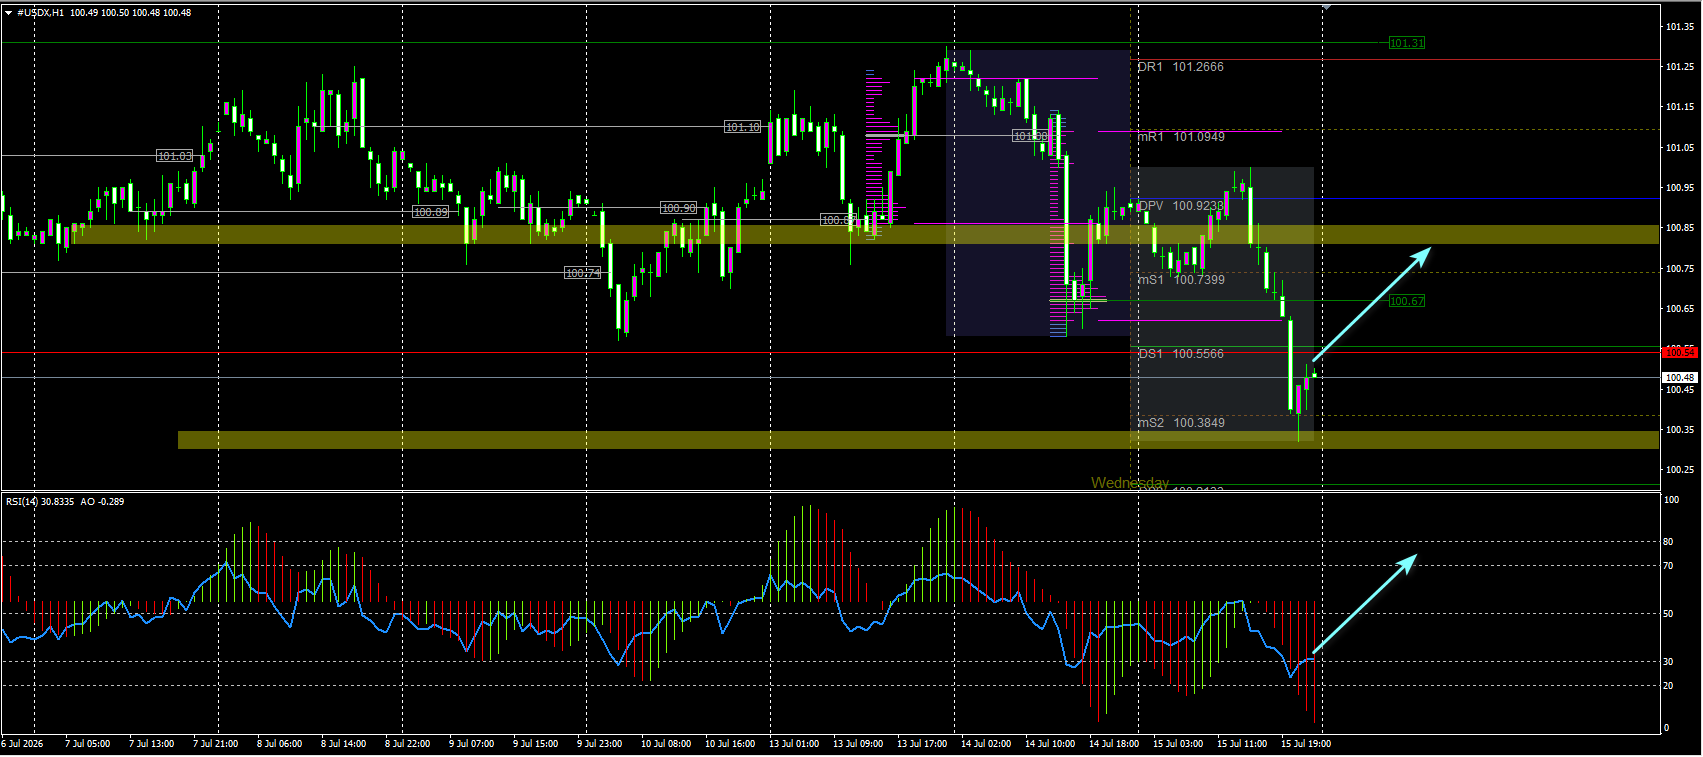Click the green 101.31 price label
1703x757 pixels.
pyautogui.click(x=1407, y=43)
